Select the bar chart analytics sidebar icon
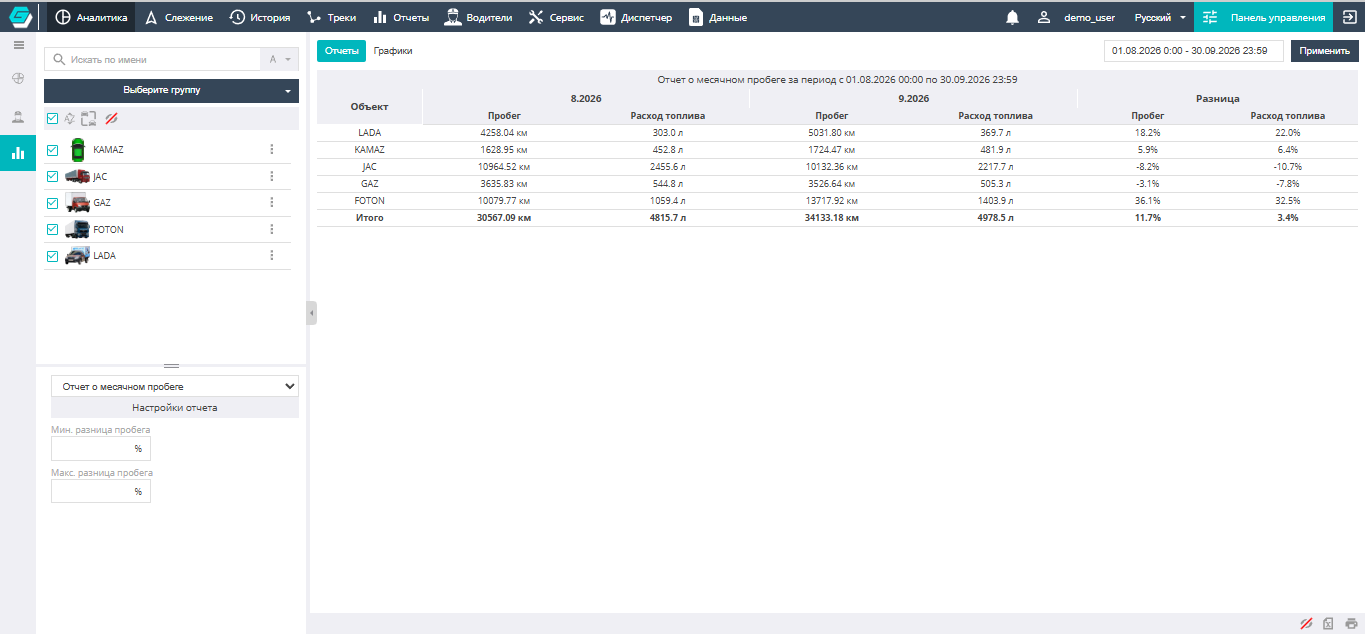This screenshot has height=634, width=1365. pos(18,153)
